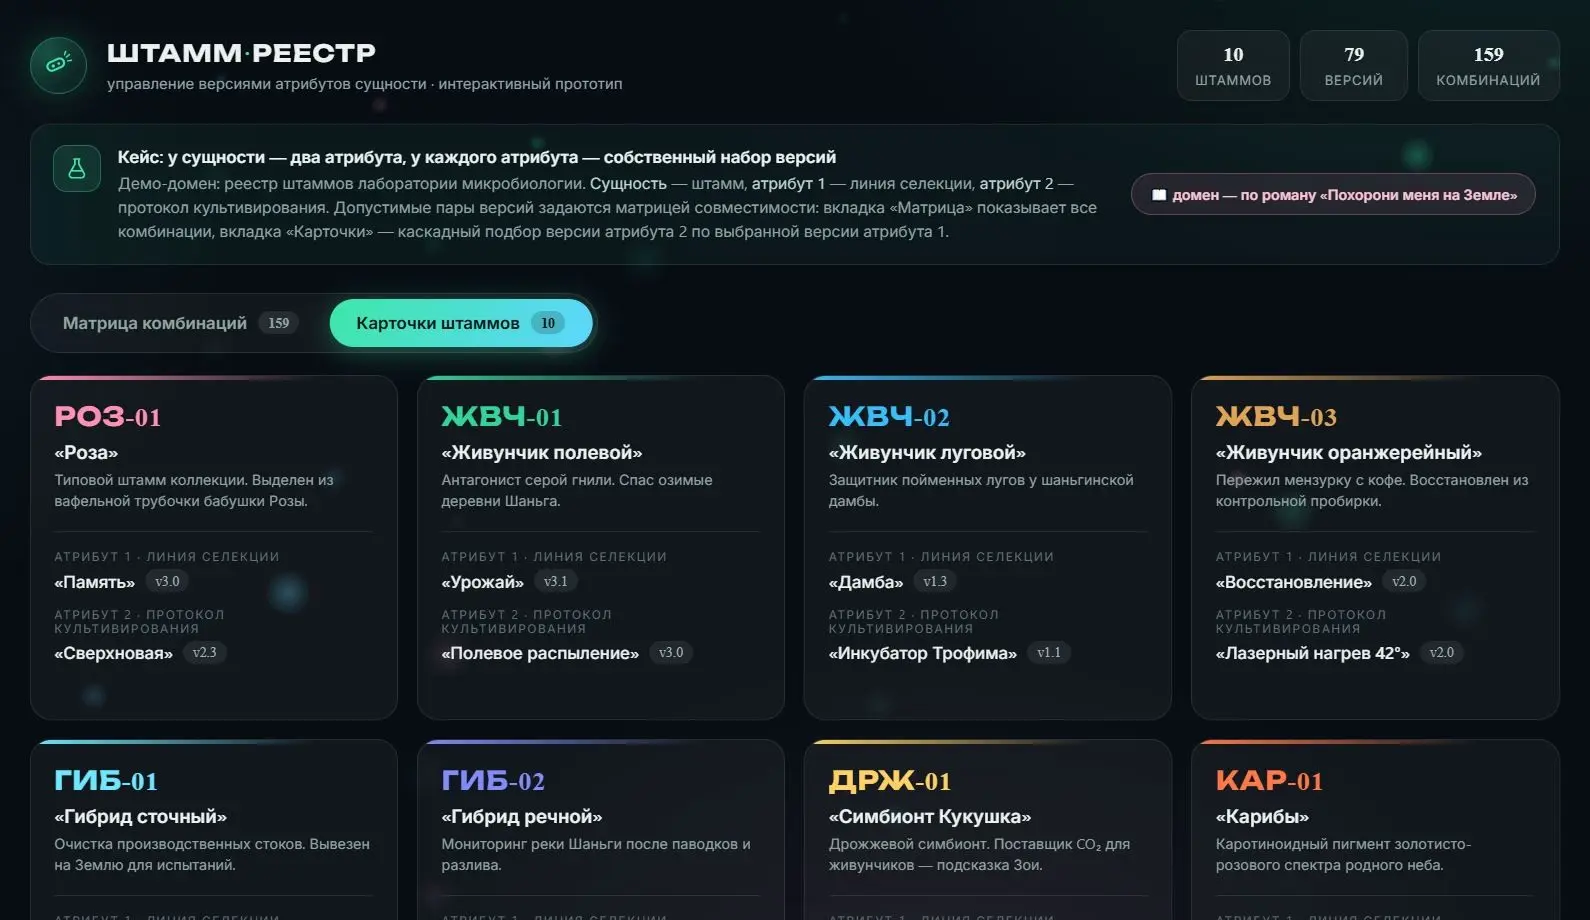Select the «Сверхновая» protocol value

(114, 653)
